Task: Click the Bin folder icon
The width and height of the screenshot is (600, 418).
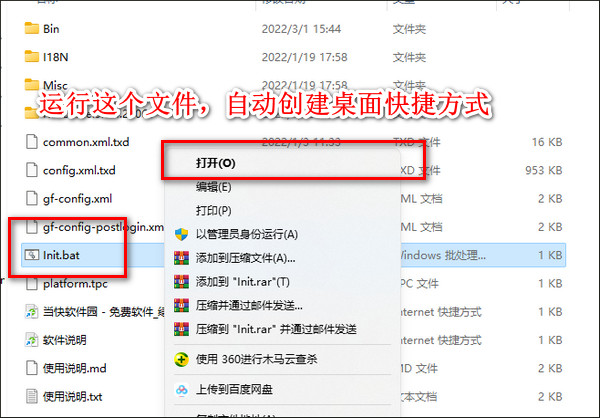Action: tap(31, 29)
